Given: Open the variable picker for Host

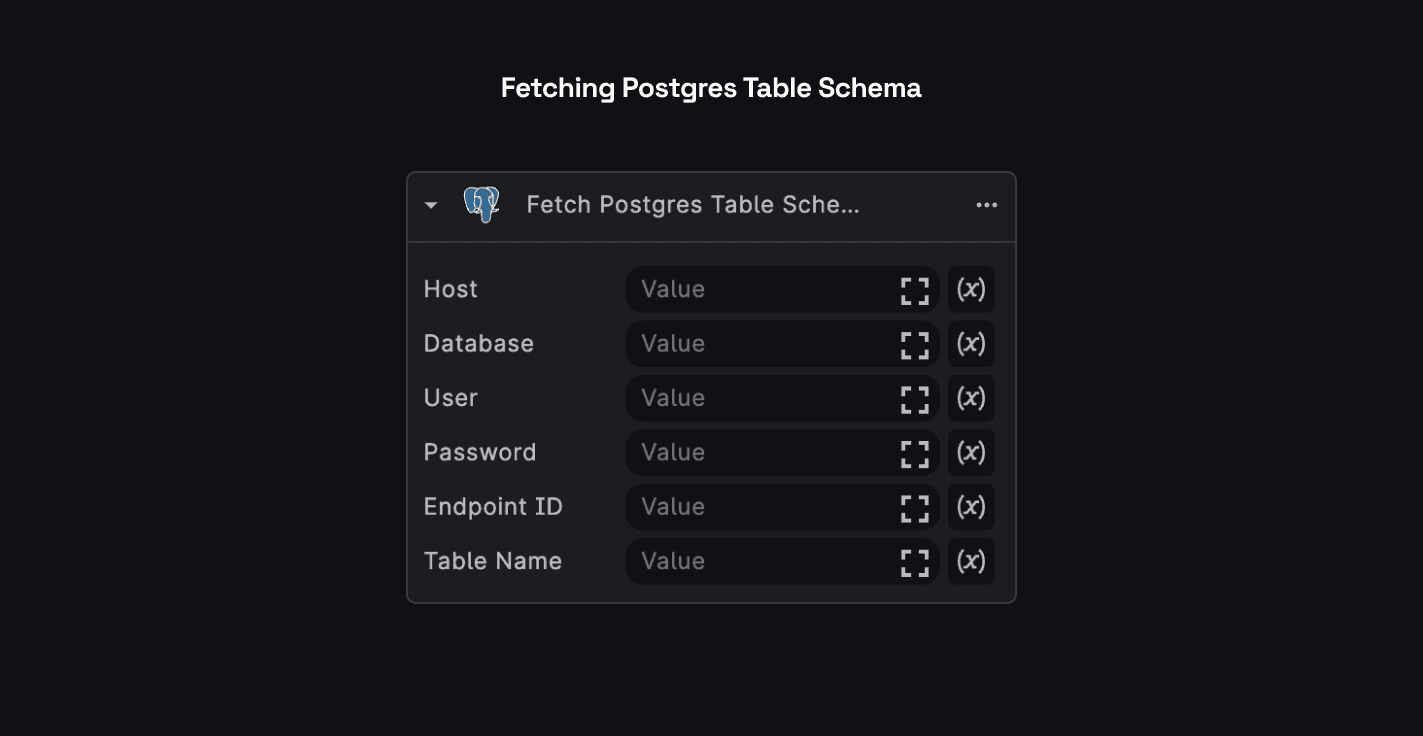Looking at the screenshot, I should 970,290.
